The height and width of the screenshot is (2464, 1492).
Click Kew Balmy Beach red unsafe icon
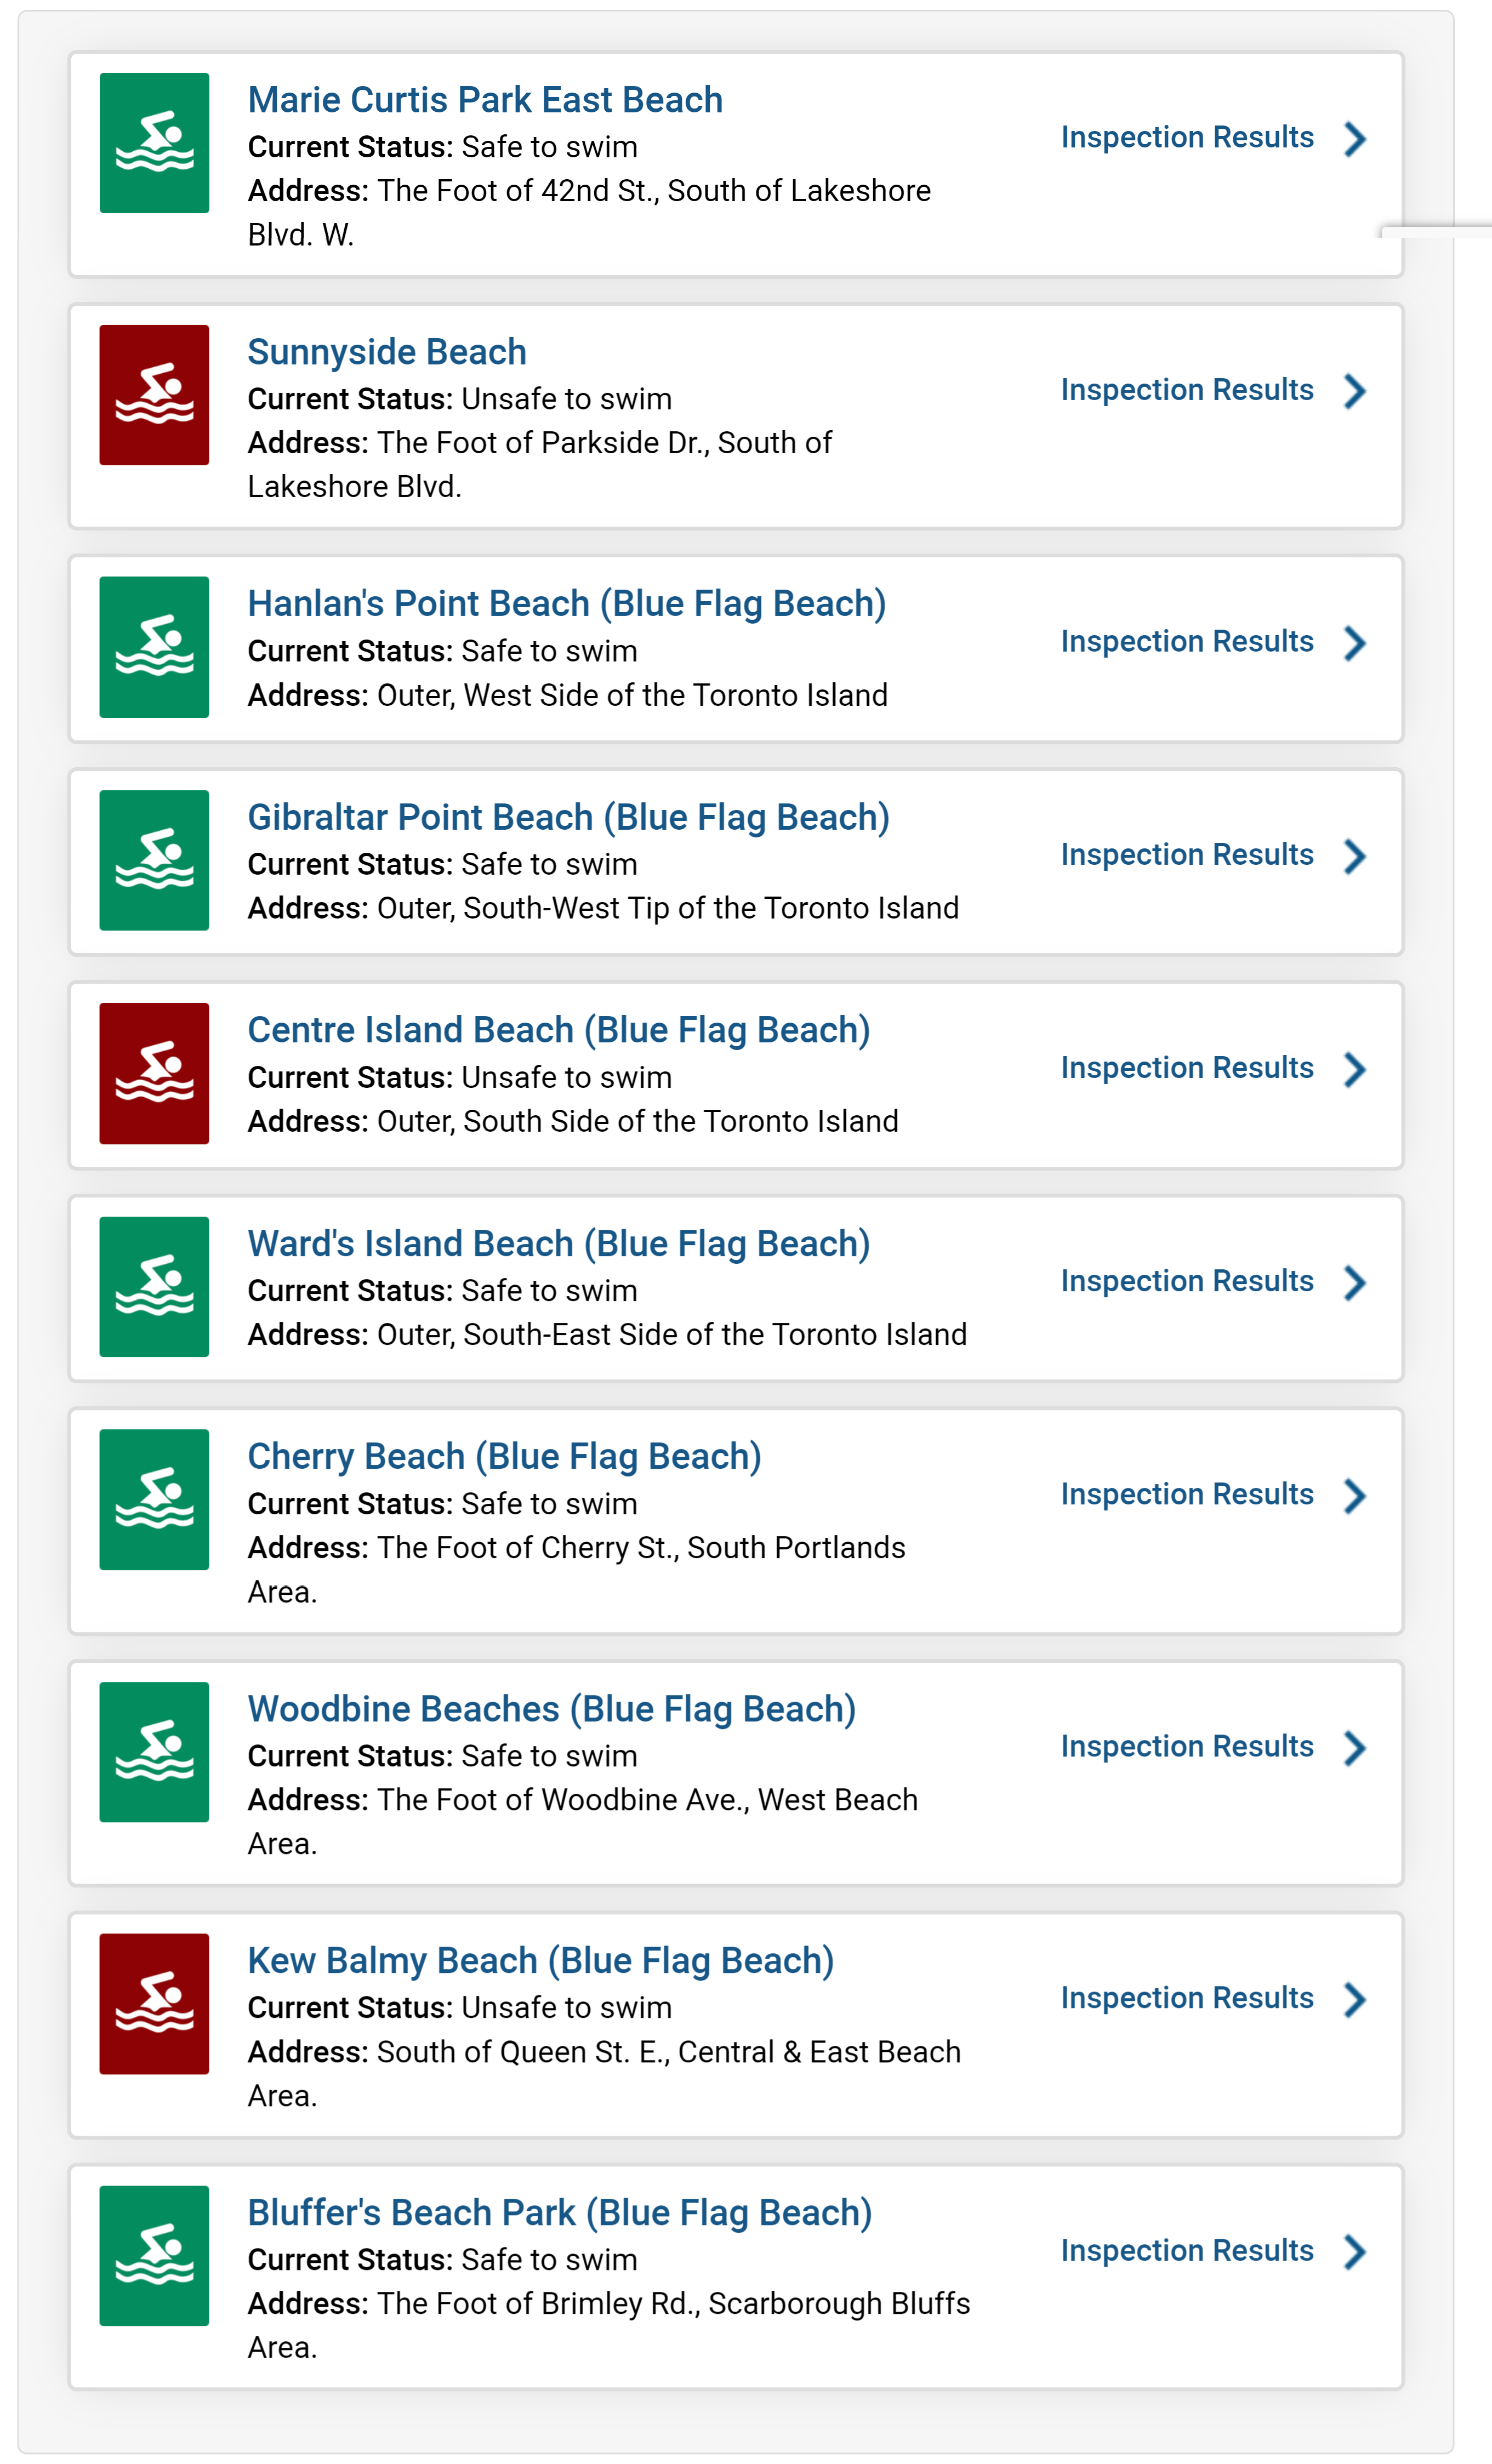[x=154, y=2004]
